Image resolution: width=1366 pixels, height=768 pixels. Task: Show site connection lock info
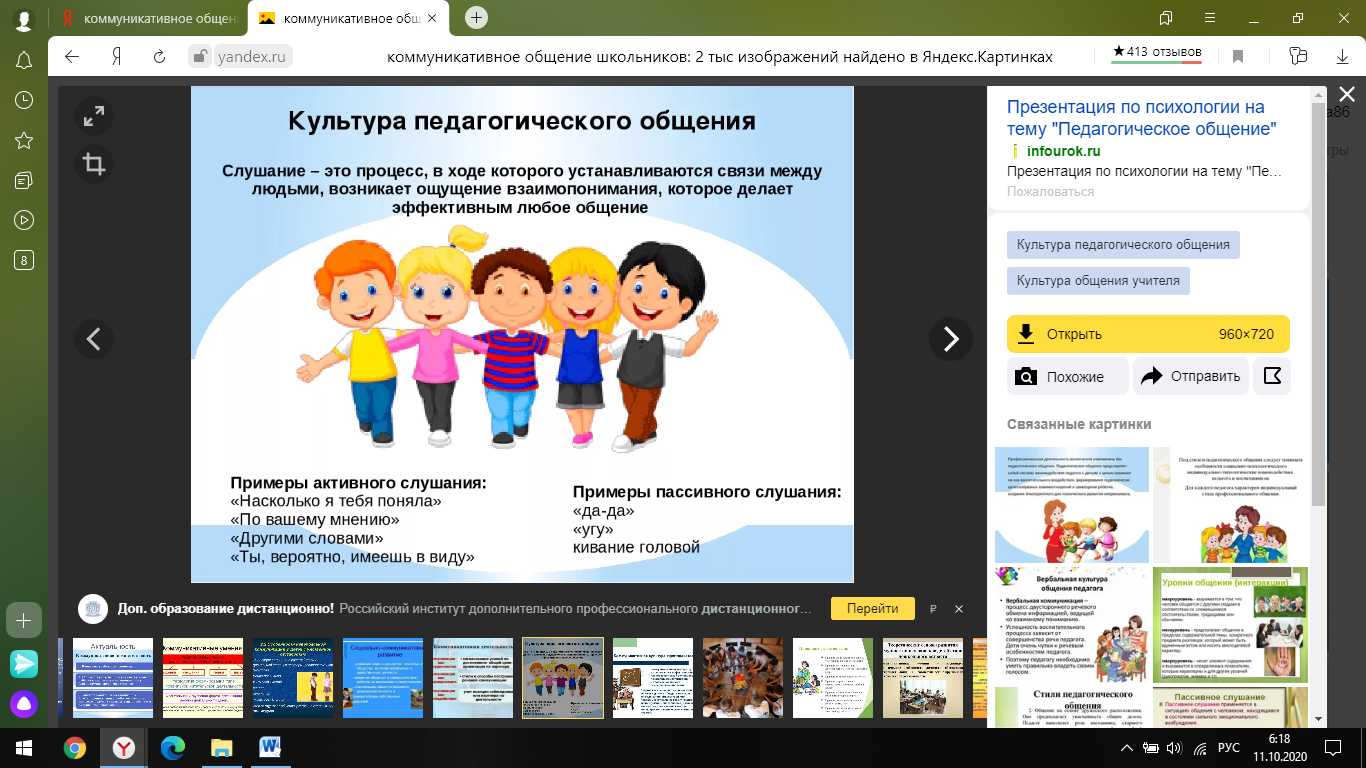click(x=201, y=57)
